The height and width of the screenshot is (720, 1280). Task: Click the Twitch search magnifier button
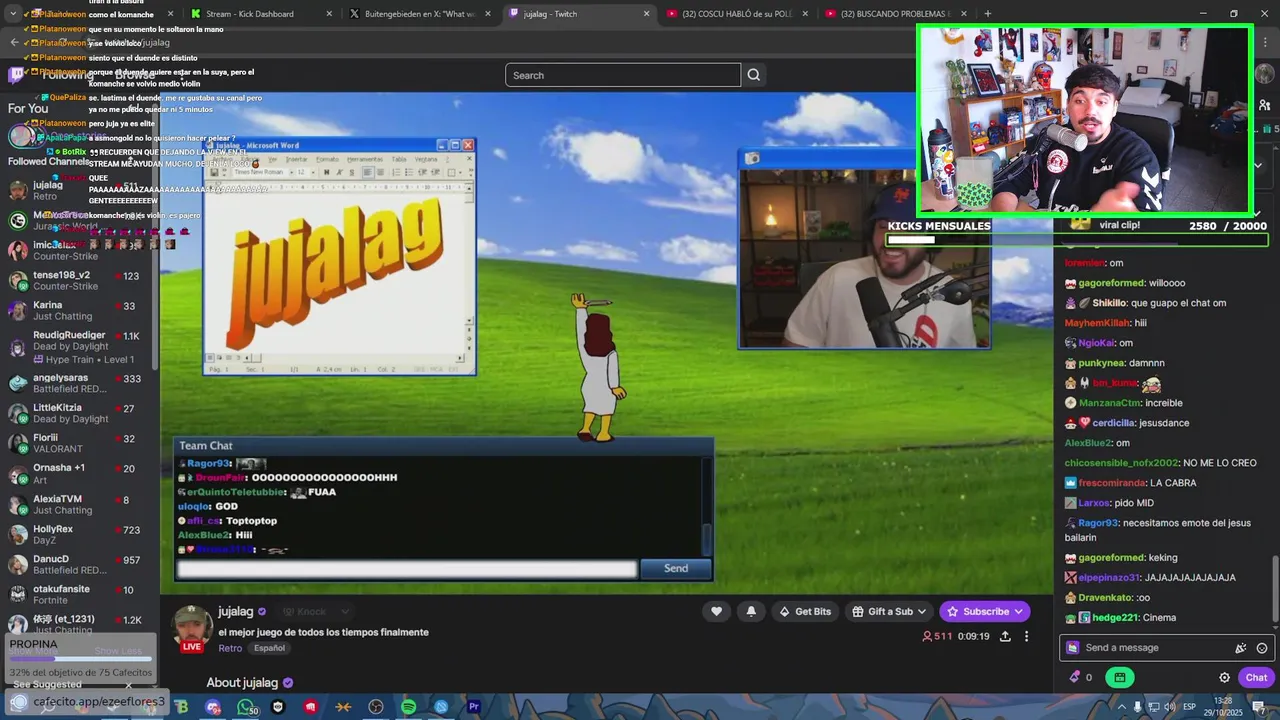pyautogui.click(x=754, y=75)
